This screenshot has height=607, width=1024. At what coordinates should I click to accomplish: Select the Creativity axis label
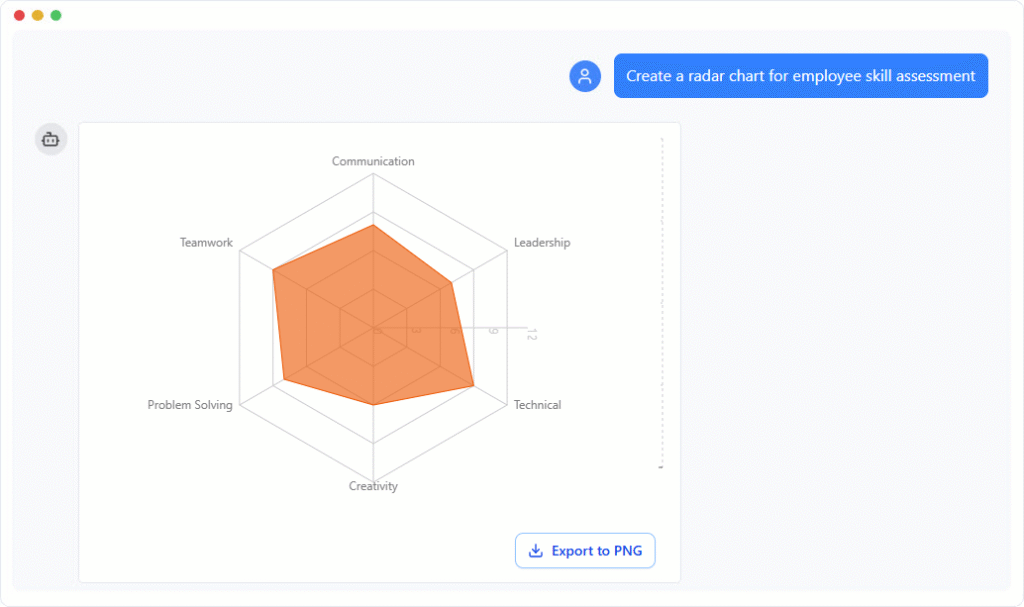[374, 486]
